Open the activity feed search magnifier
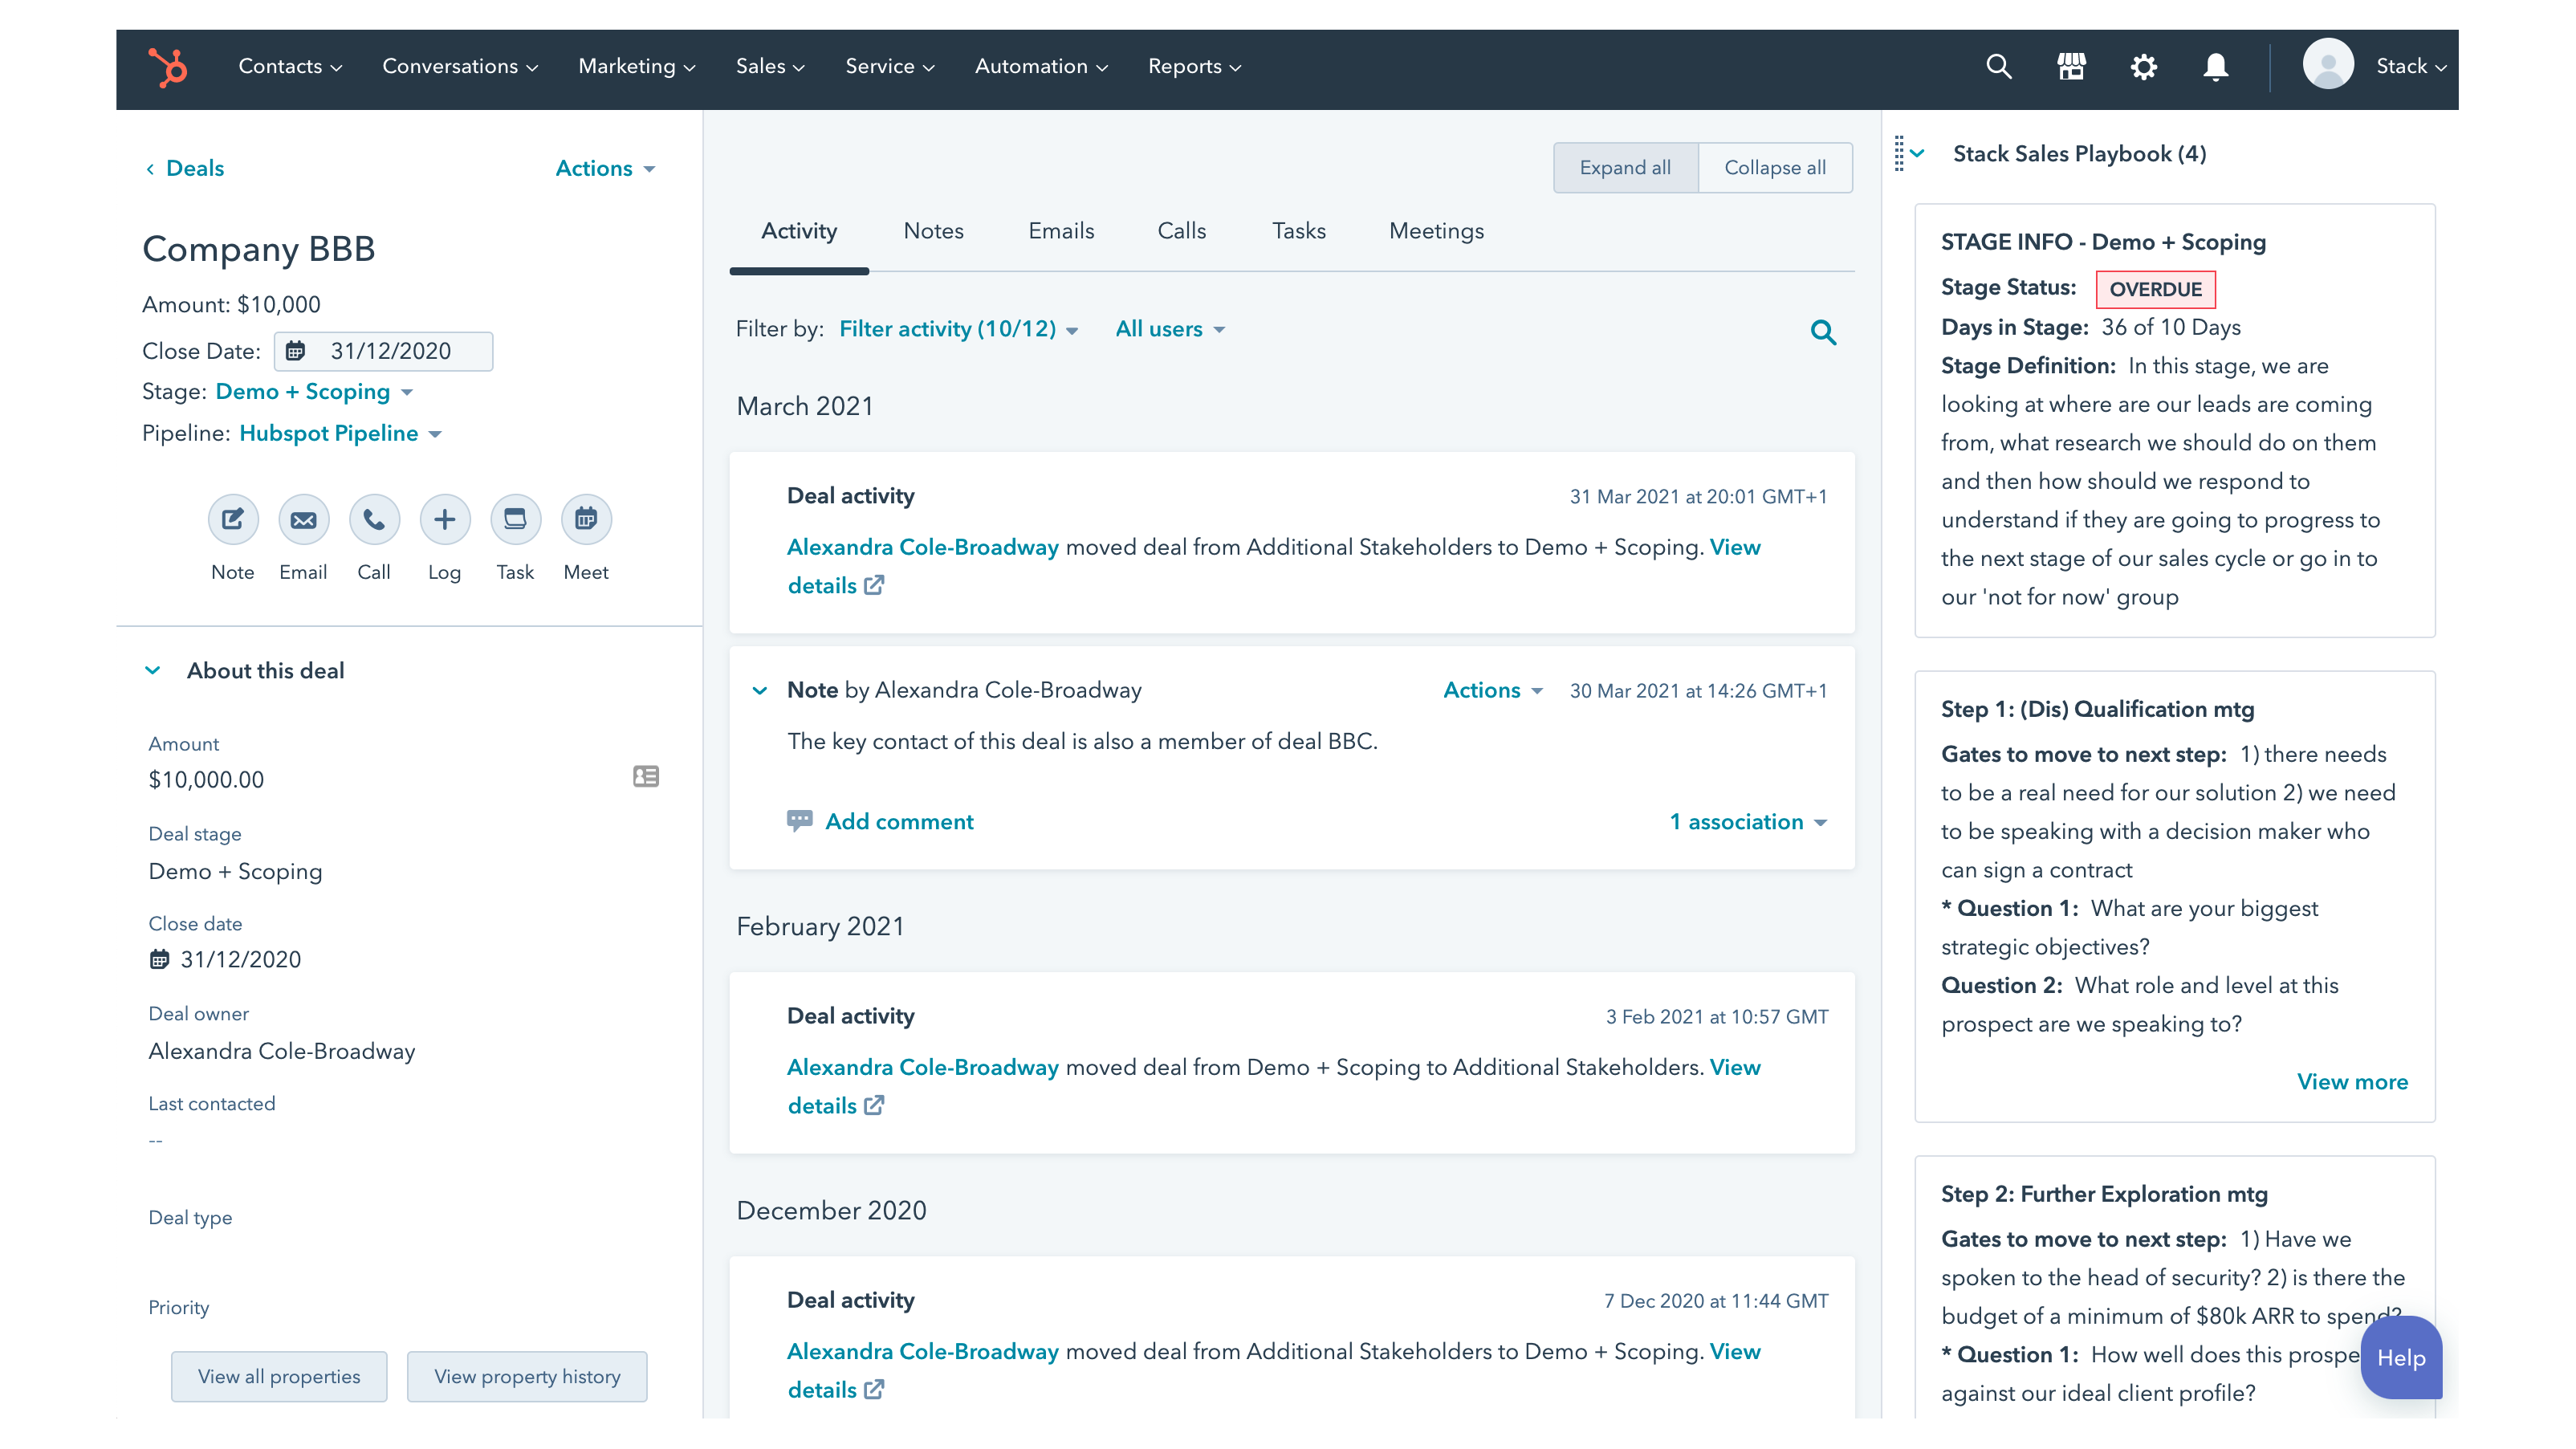This screenshot has height=1449, width=2576. click(x=1823, y=331)
